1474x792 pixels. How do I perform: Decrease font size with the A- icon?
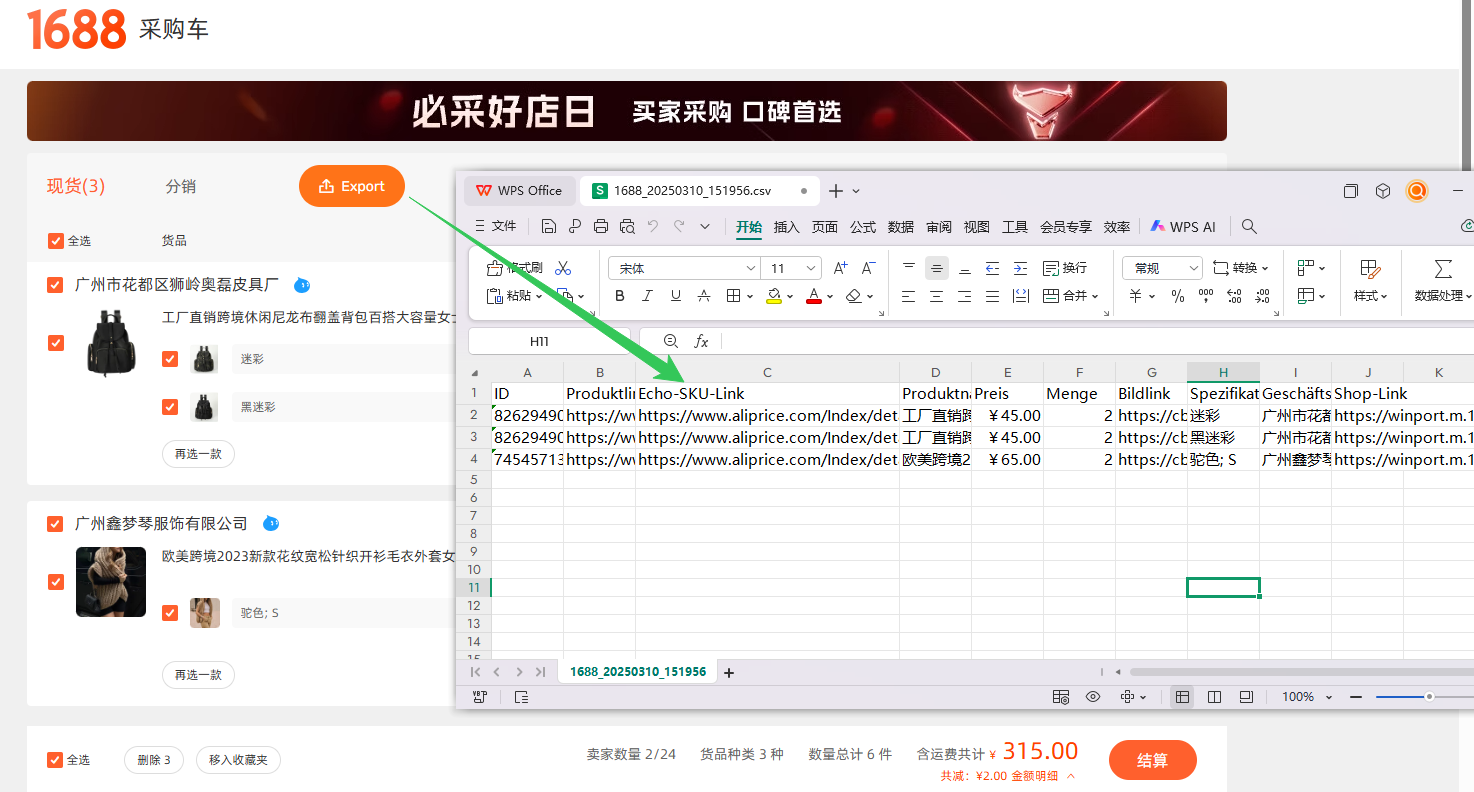click(x=868, y=268)
